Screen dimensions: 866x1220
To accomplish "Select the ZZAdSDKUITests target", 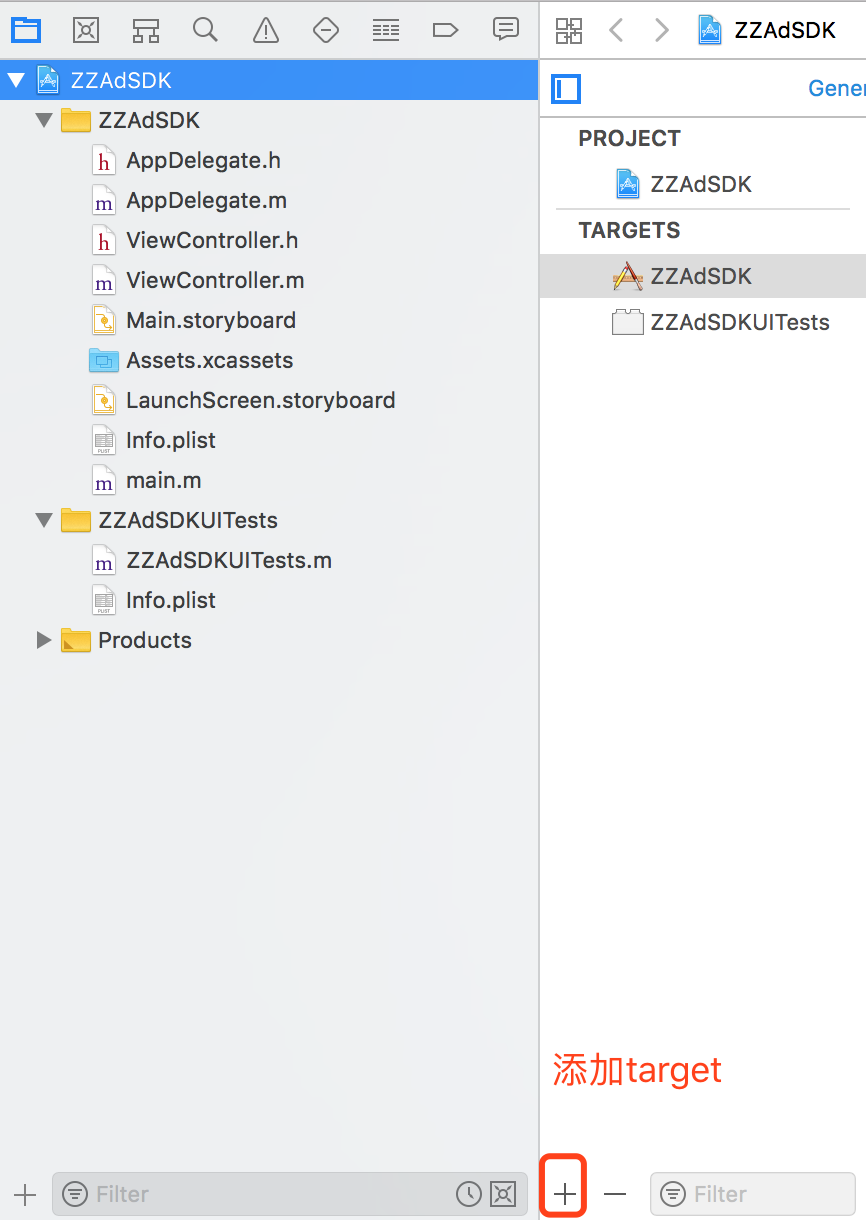I will tap(739, 322).
